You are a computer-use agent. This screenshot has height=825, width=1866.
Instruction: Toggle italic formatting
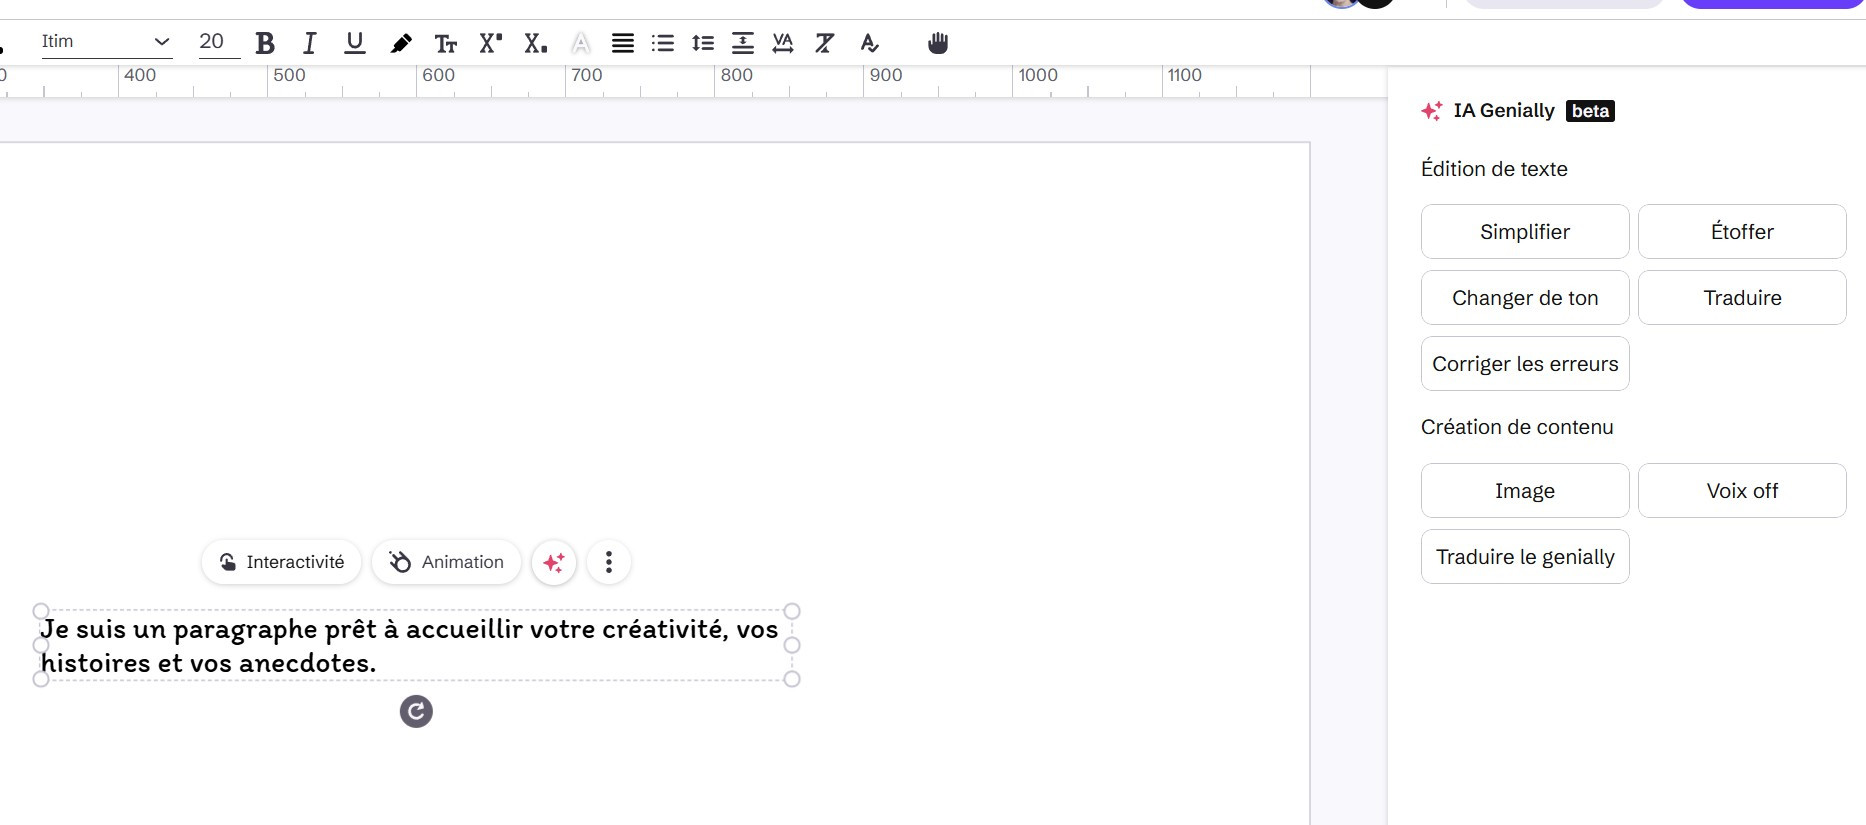click(310, 43)
